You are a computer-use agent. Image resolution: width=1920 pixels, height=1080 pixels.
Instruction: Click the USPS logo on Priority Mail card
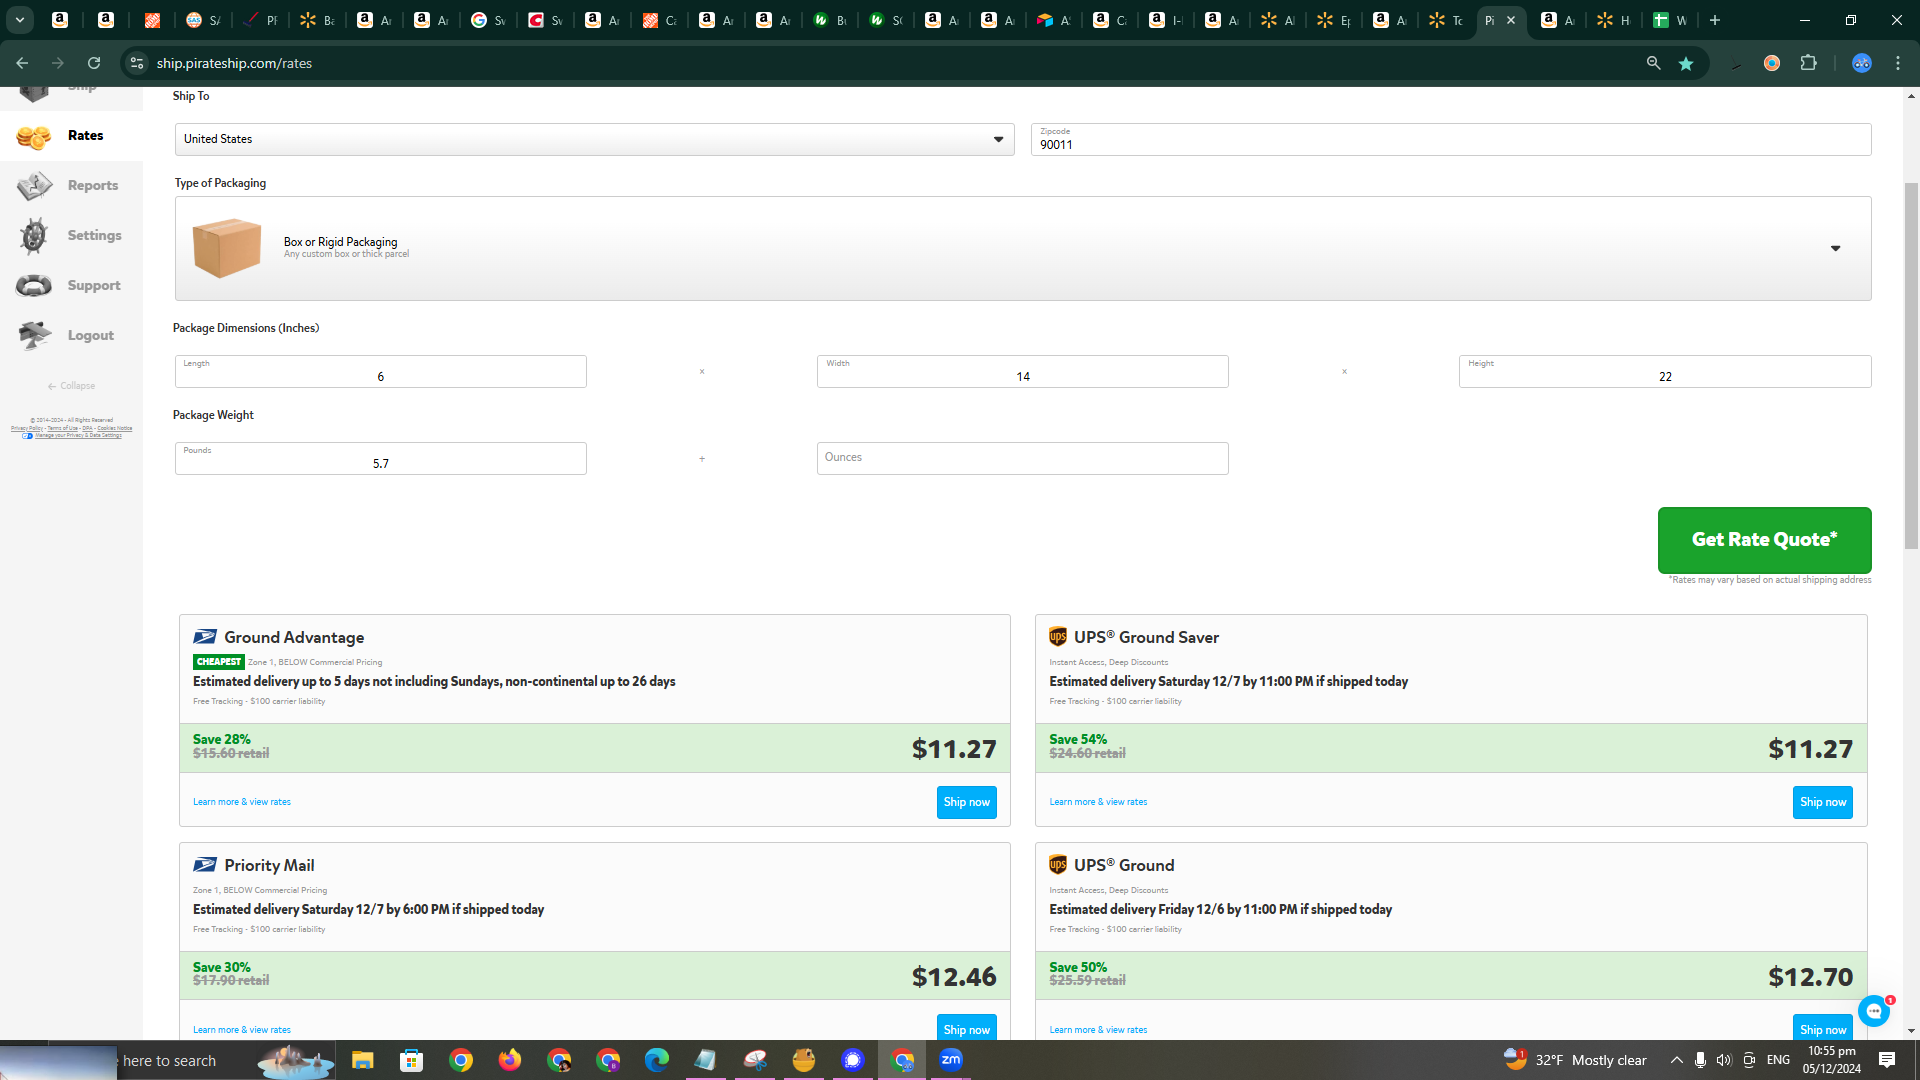[x=205, y=865]
